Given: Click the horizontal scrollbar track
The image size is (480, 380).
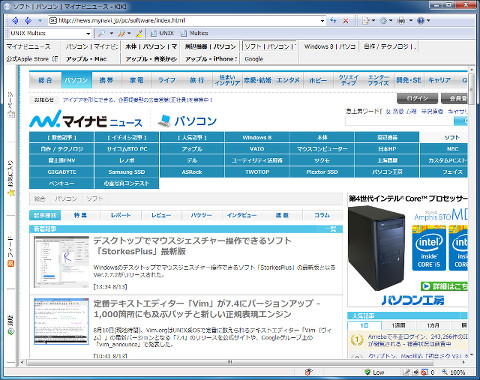Looking at the screenshot, I should [x=243, y=362].
